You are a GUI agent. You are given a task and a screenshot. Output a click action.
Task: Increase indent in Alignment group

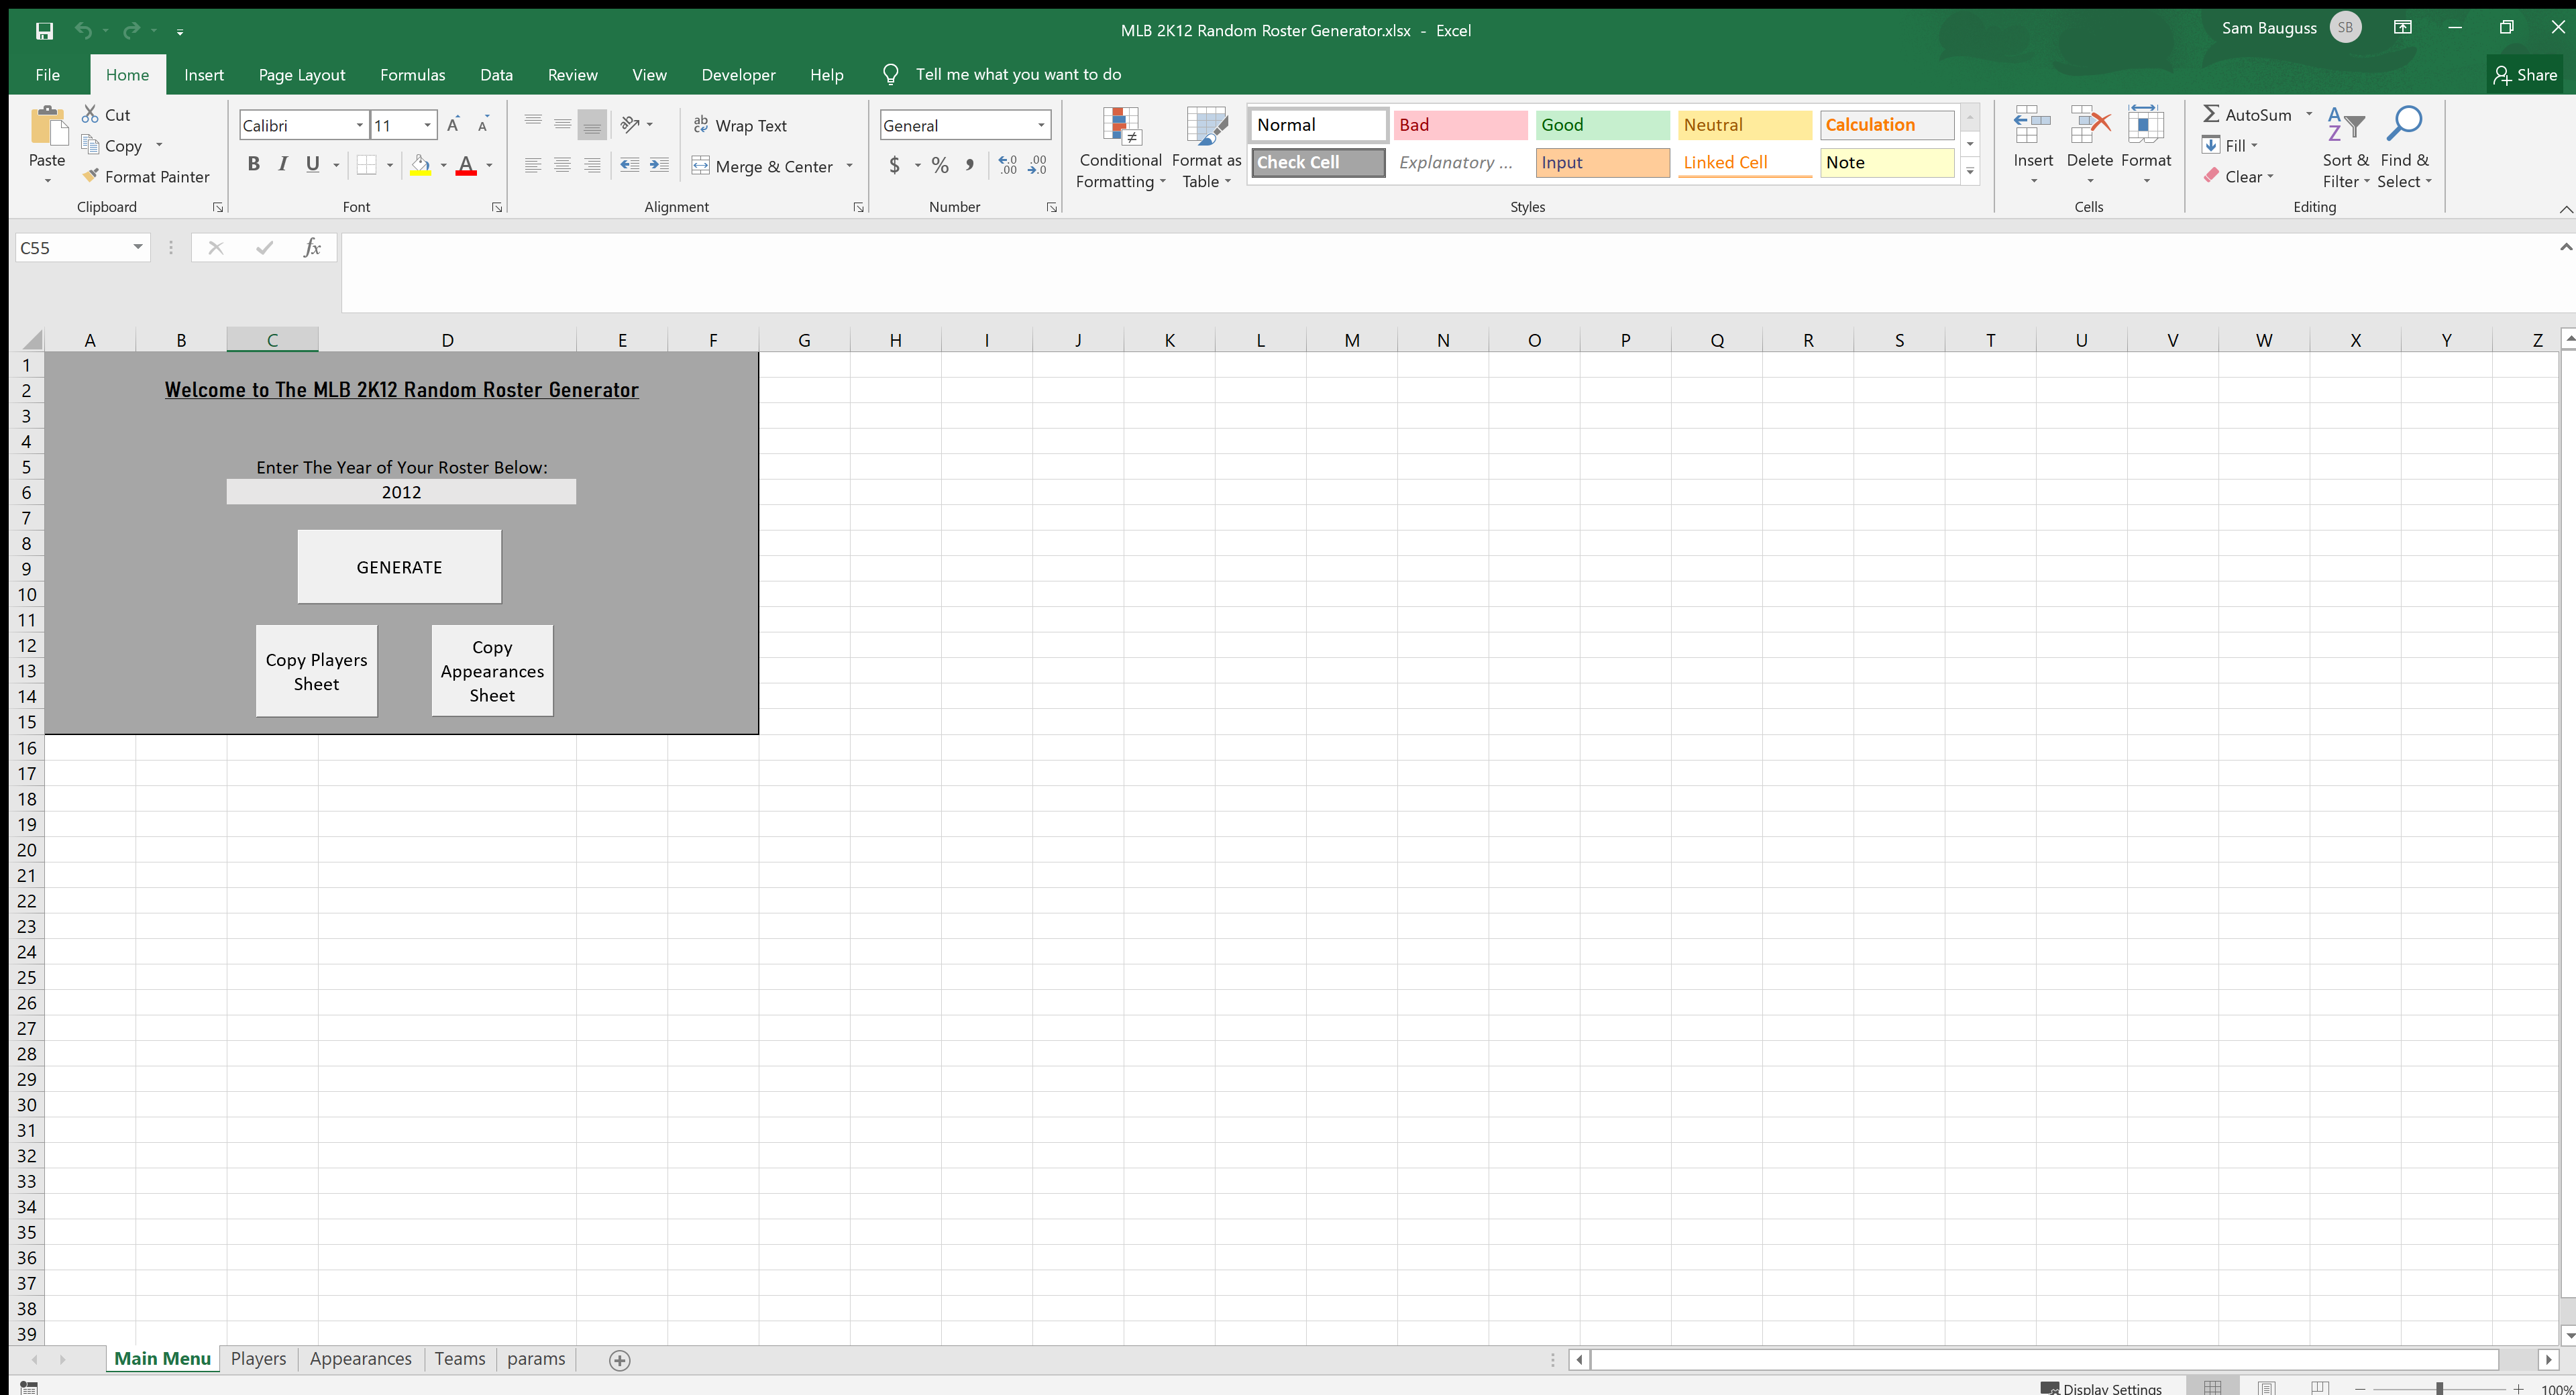click(x=659, y=165)
